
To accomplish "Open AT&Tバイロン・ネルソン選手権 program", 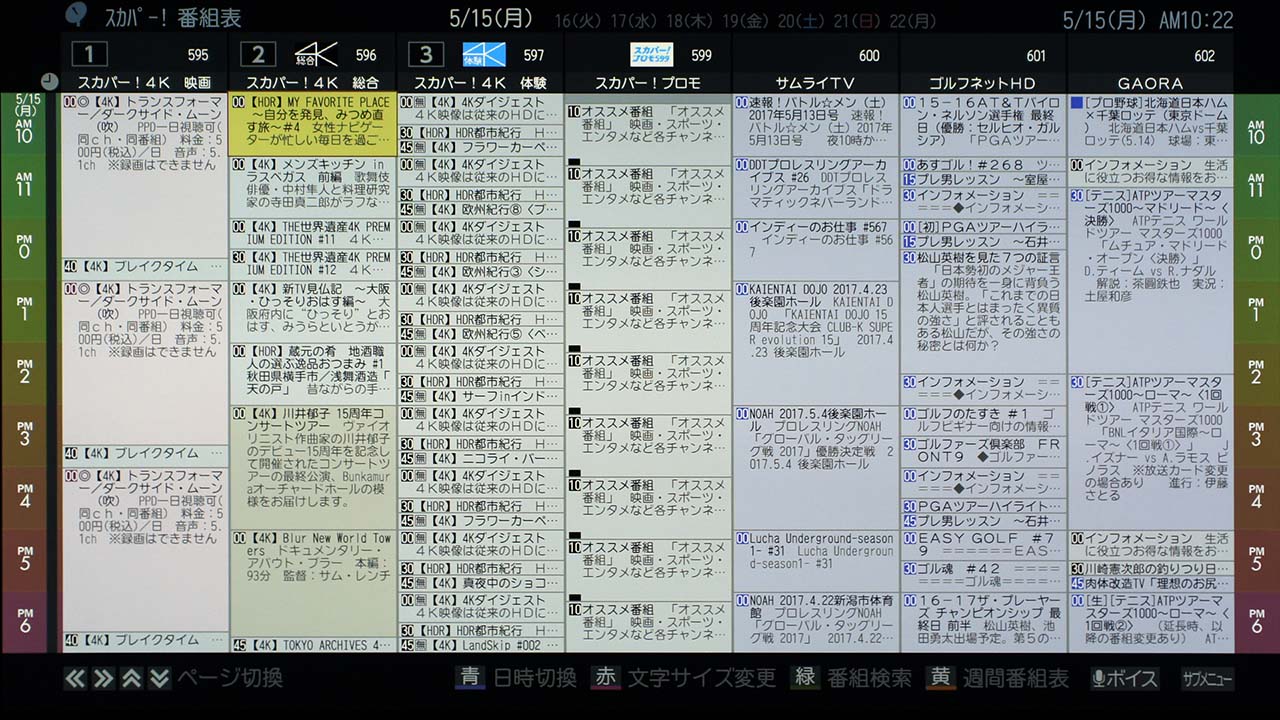I will [983, 125].
